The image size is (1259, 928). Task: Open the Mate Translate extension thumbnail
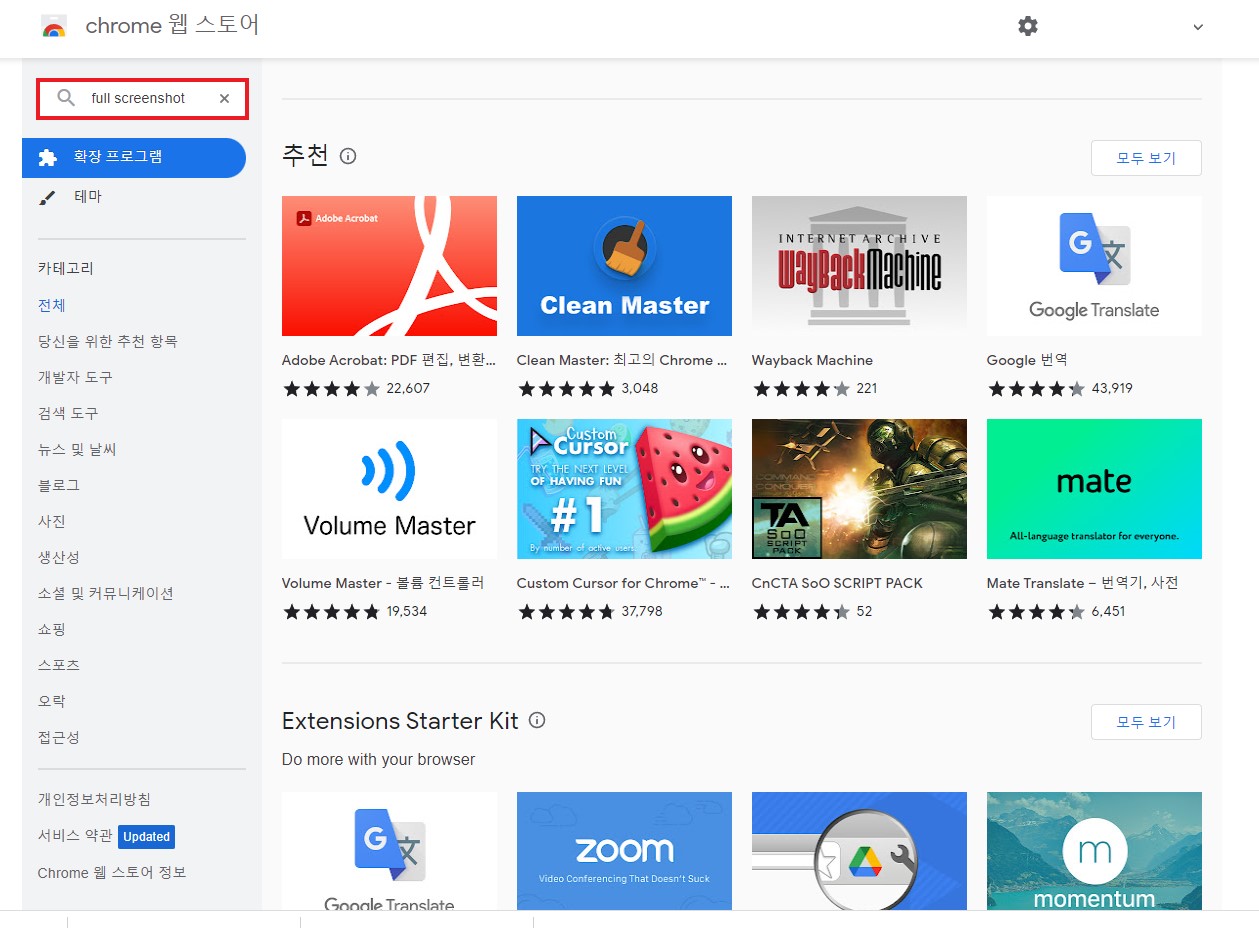coord(1094,489)
